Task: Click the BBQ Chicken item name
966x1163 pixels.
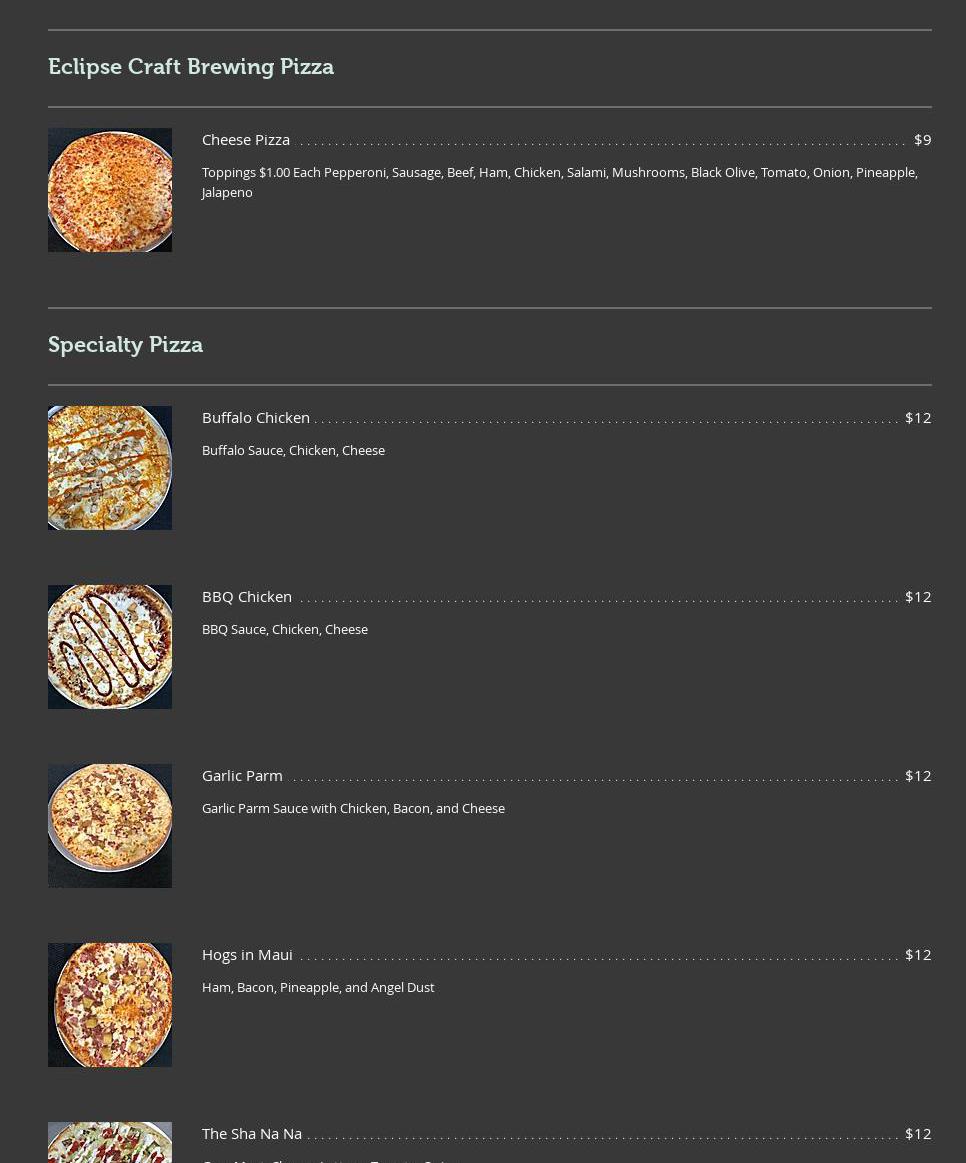Action: [247, 597]
